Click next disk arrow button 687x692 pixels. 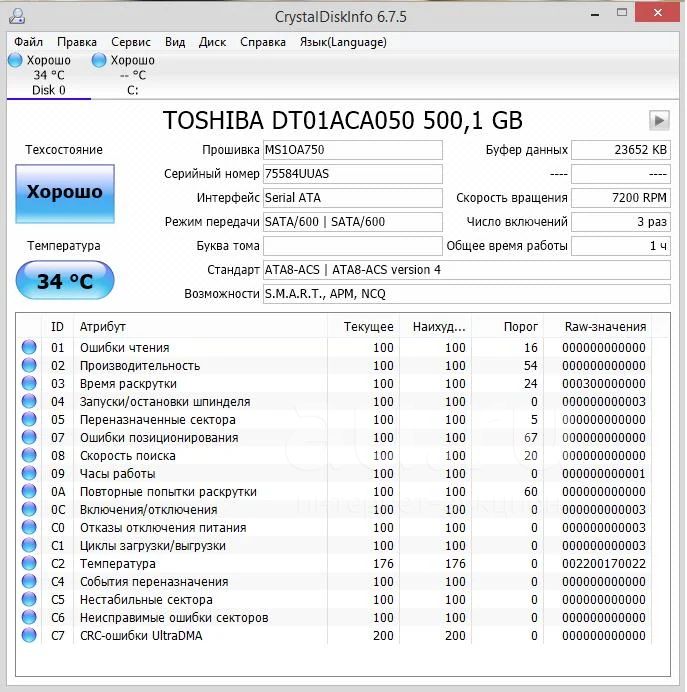pyautogui.click(x=659, y=120)
